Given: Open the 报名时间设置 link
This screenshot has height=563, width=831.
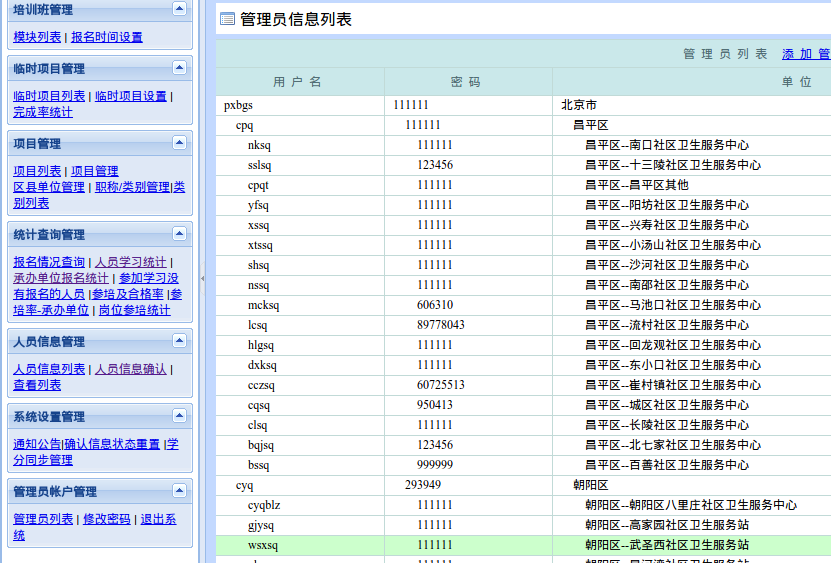Looking at the screenshot, I should (x=107, y=37).
